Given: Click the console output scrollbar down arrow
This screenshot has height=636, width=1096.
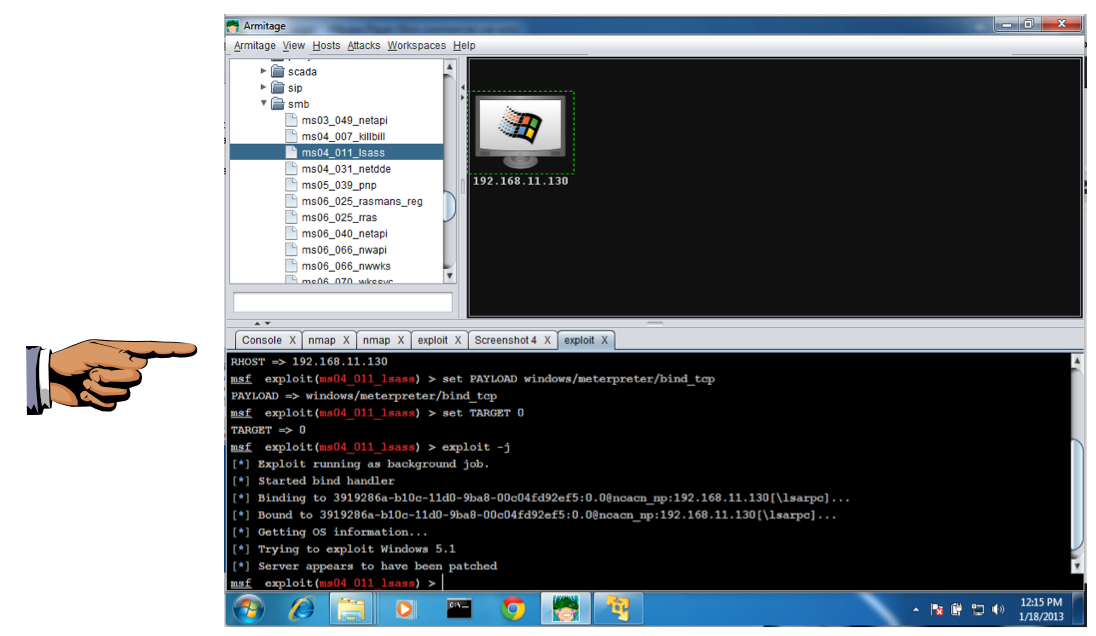Looking at the screenshot, I should pos(1077,565).
